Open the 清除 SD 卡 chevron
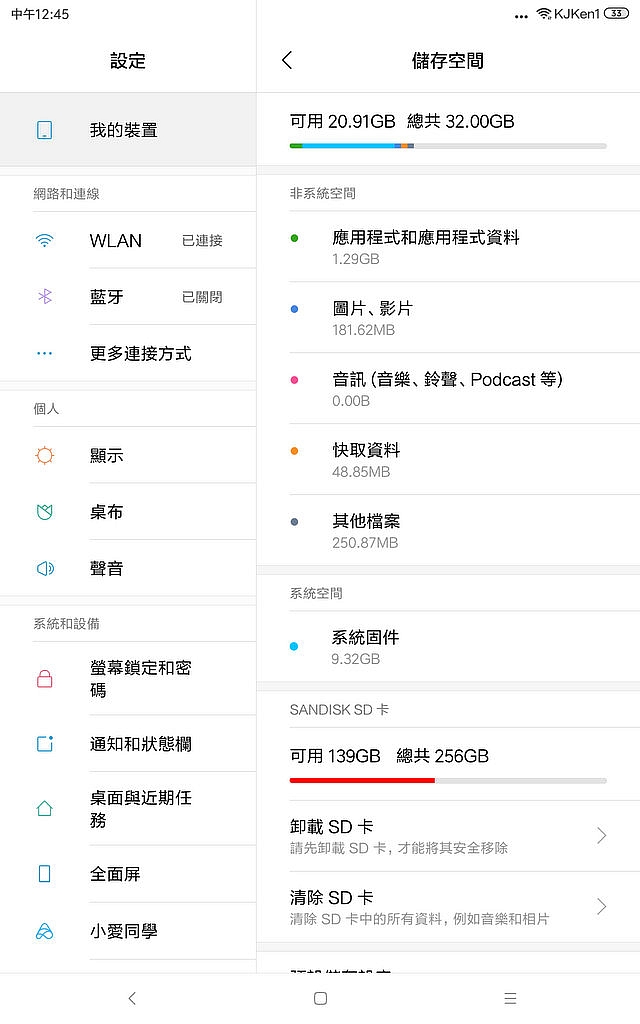 pyautogui.click(x=601, y=906)
